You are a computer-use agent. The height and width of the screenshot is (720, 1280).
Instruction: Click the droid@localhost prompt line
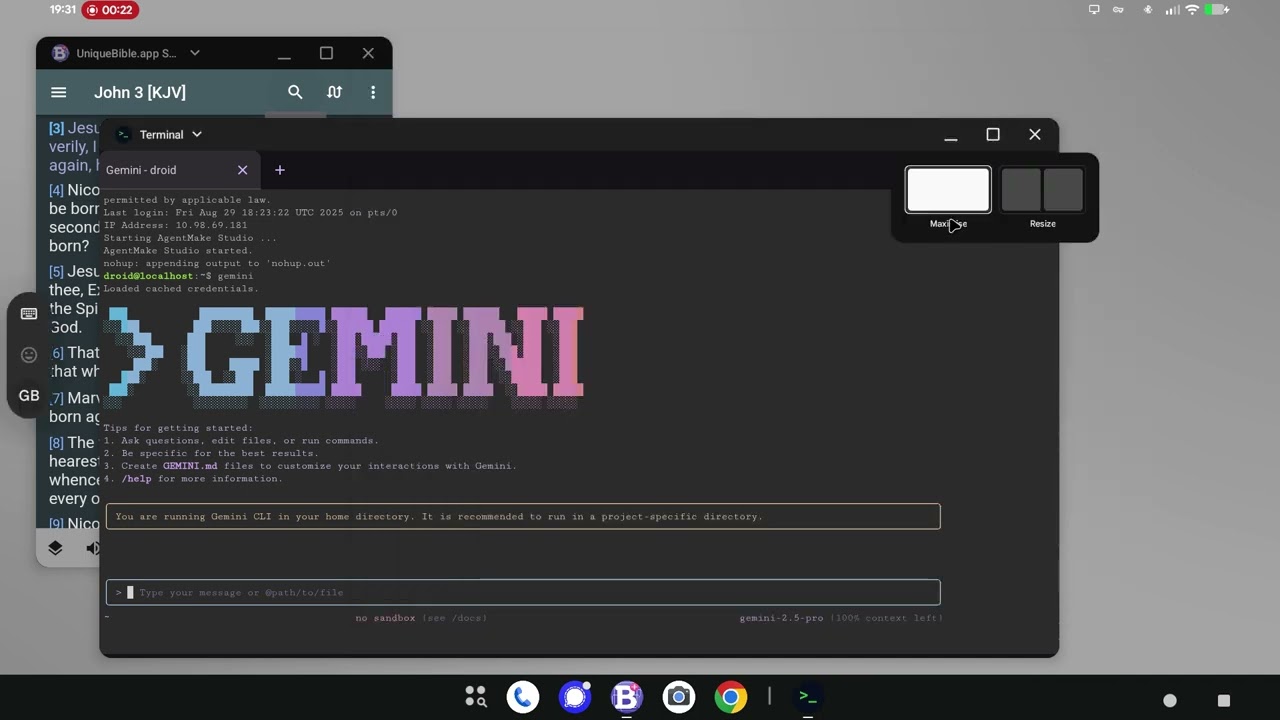pos(178,276)
